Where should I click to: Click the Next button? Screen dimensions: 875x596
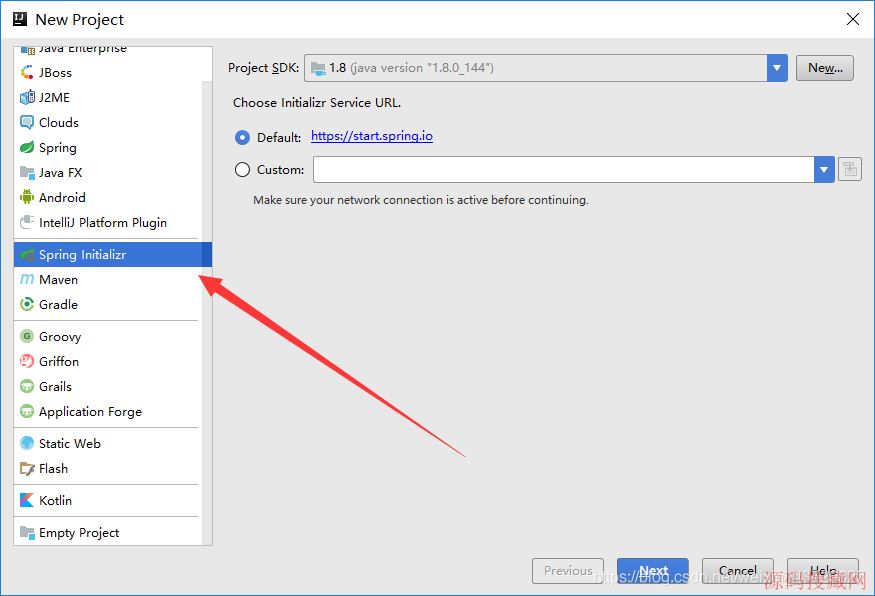pos(652,571)
